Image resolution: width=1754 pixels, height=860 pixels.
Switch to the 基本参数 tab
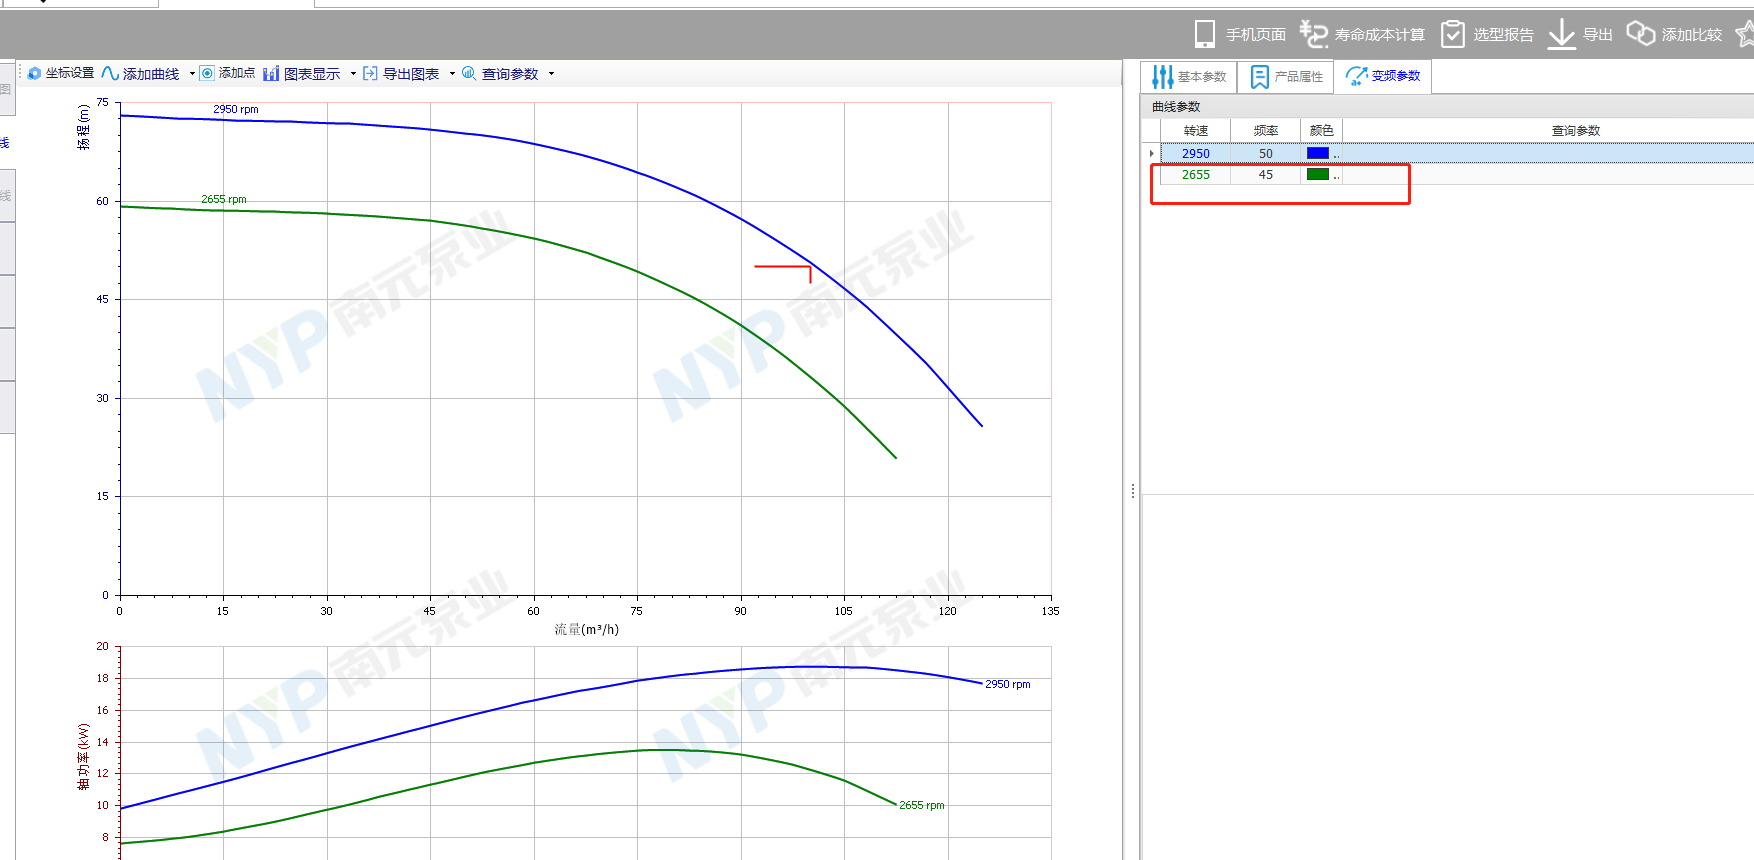tap(1189, 76)
